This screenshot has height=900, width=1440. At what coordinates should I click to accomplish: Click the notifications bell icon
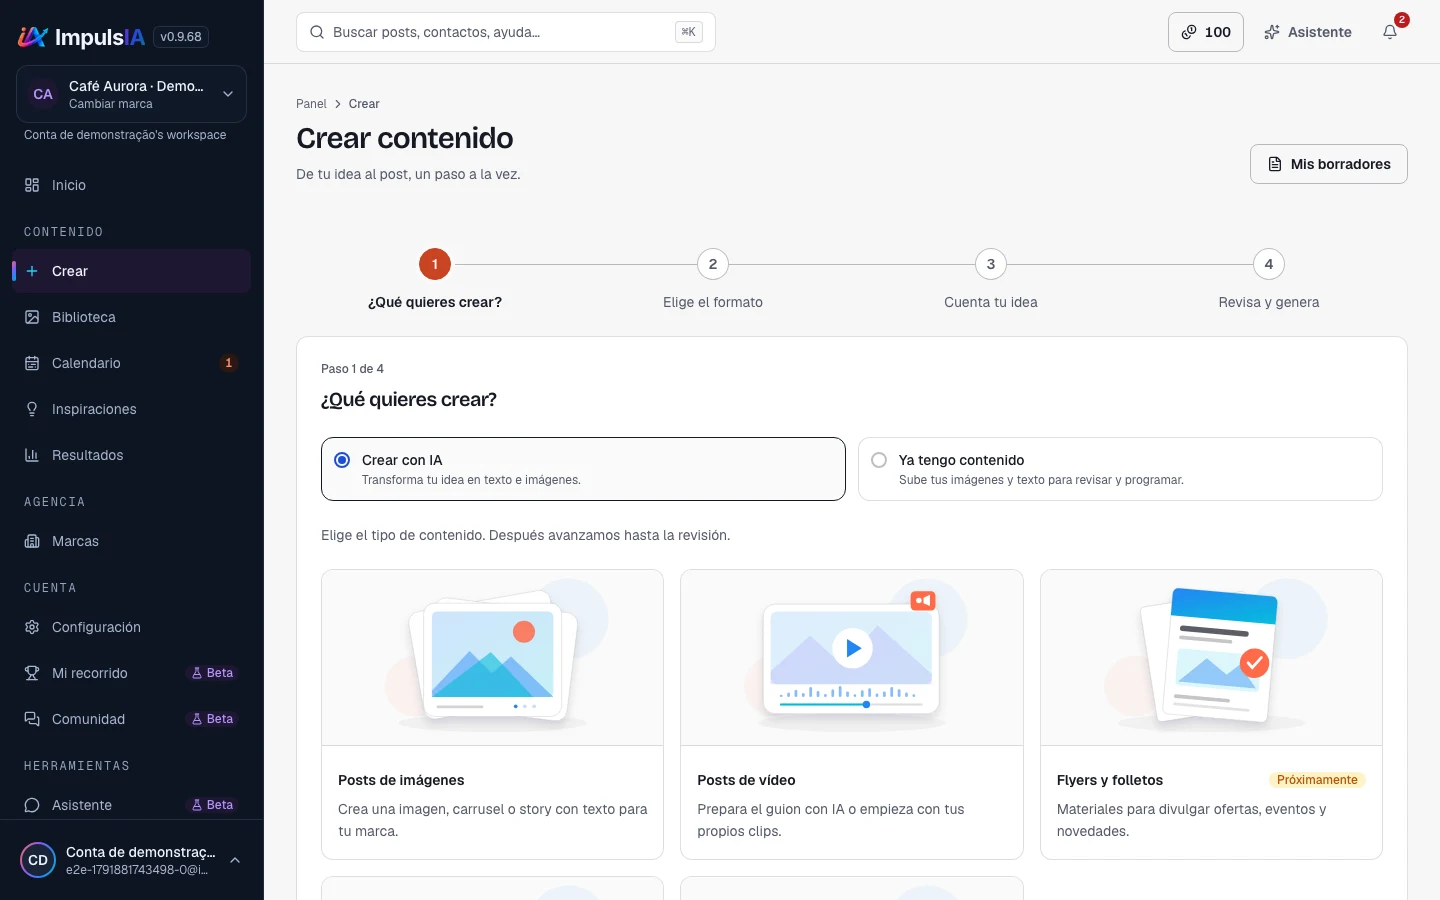click(x=1390, y=32)
